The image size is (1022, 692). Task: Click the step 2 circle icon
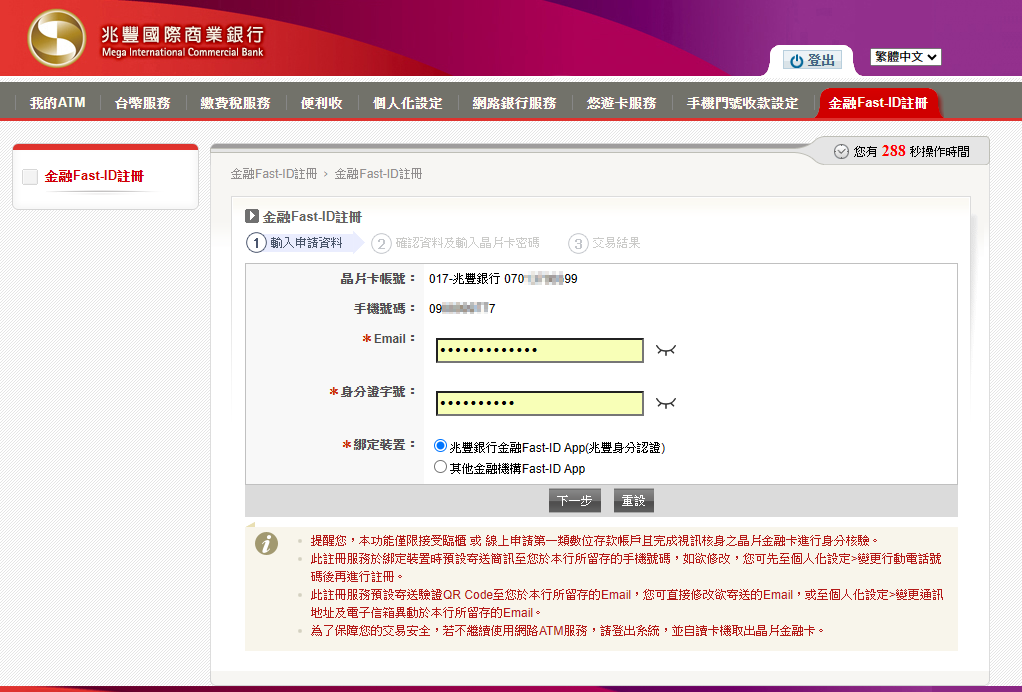pyautogui.click(x=381, y=244)
